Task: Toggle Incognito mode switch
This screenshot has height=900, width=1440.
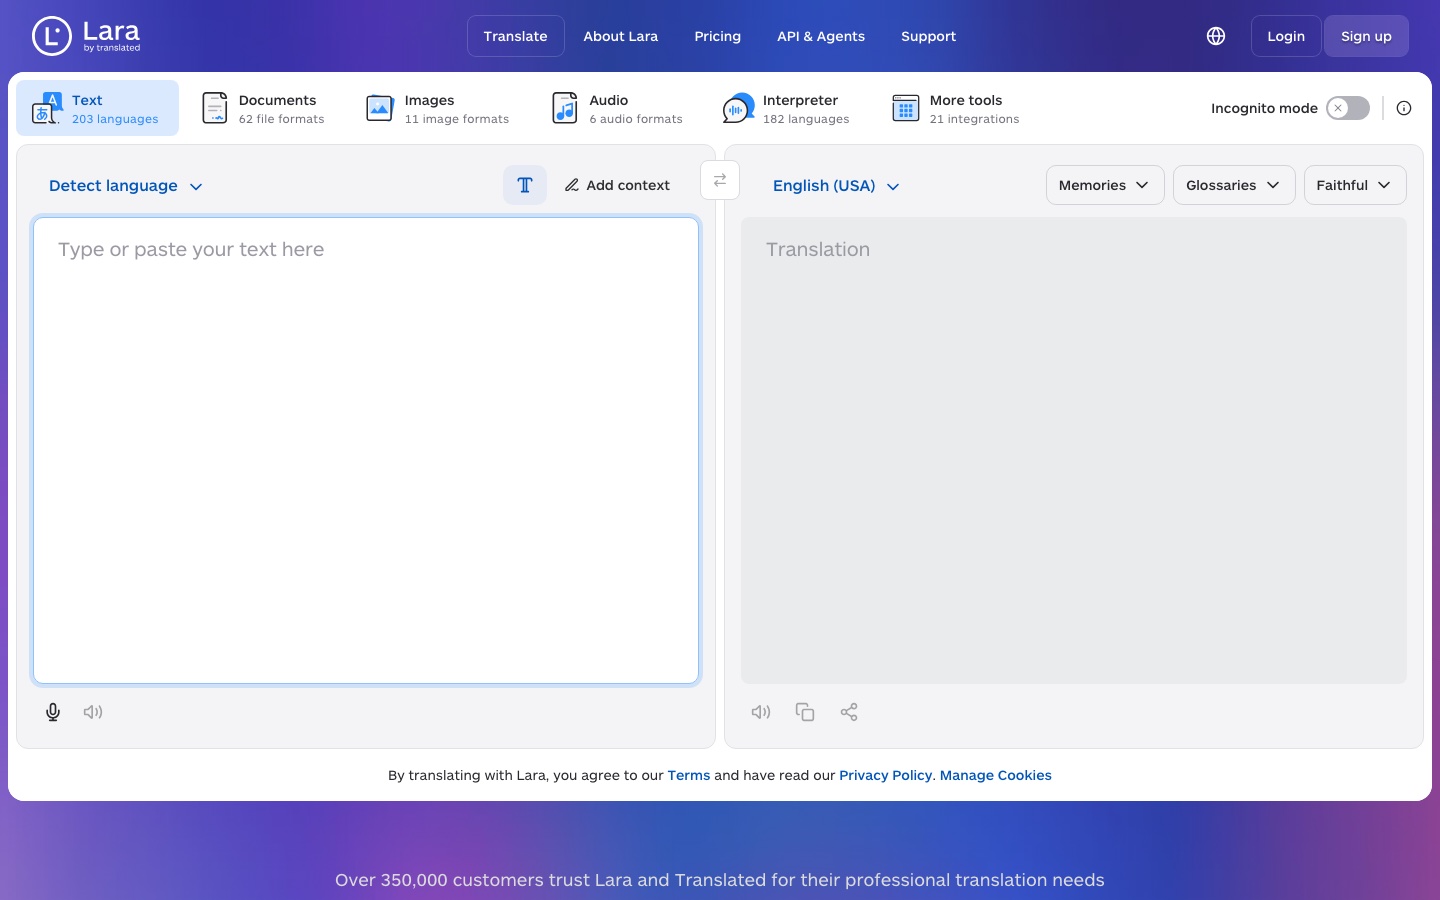Action: [1348, 108]
